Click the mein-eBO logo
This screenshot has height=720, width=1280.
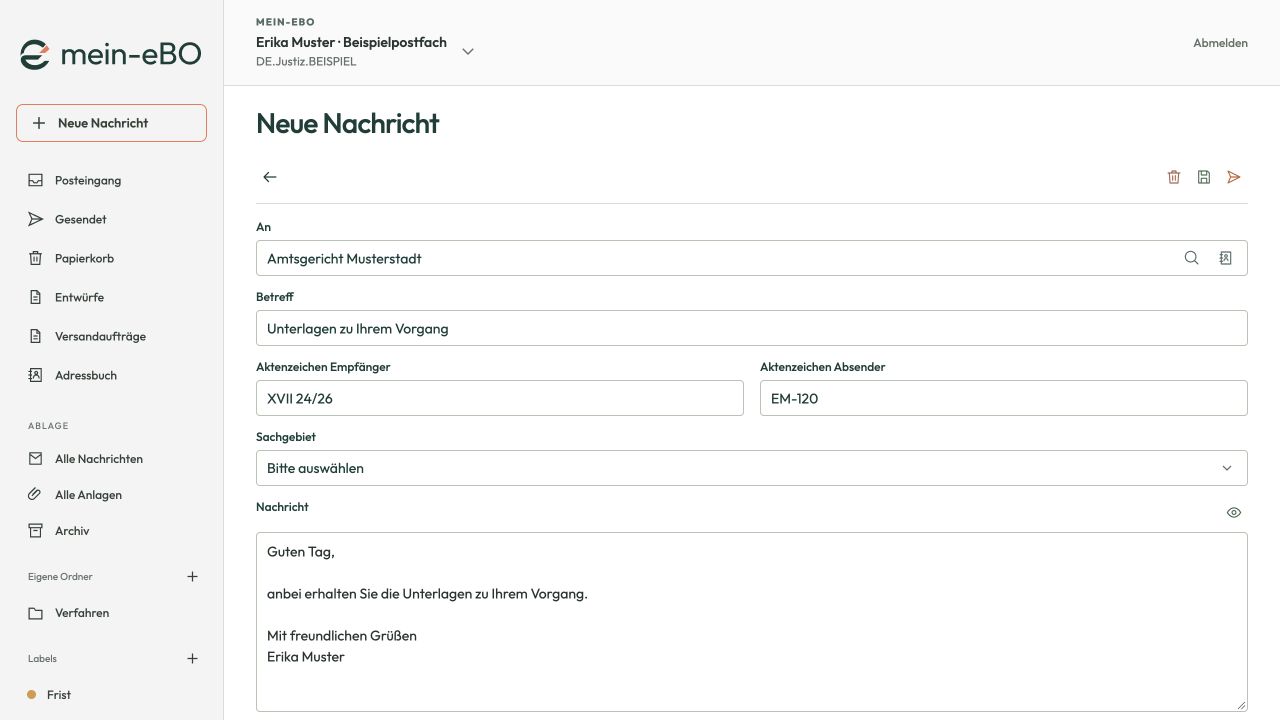111,55
